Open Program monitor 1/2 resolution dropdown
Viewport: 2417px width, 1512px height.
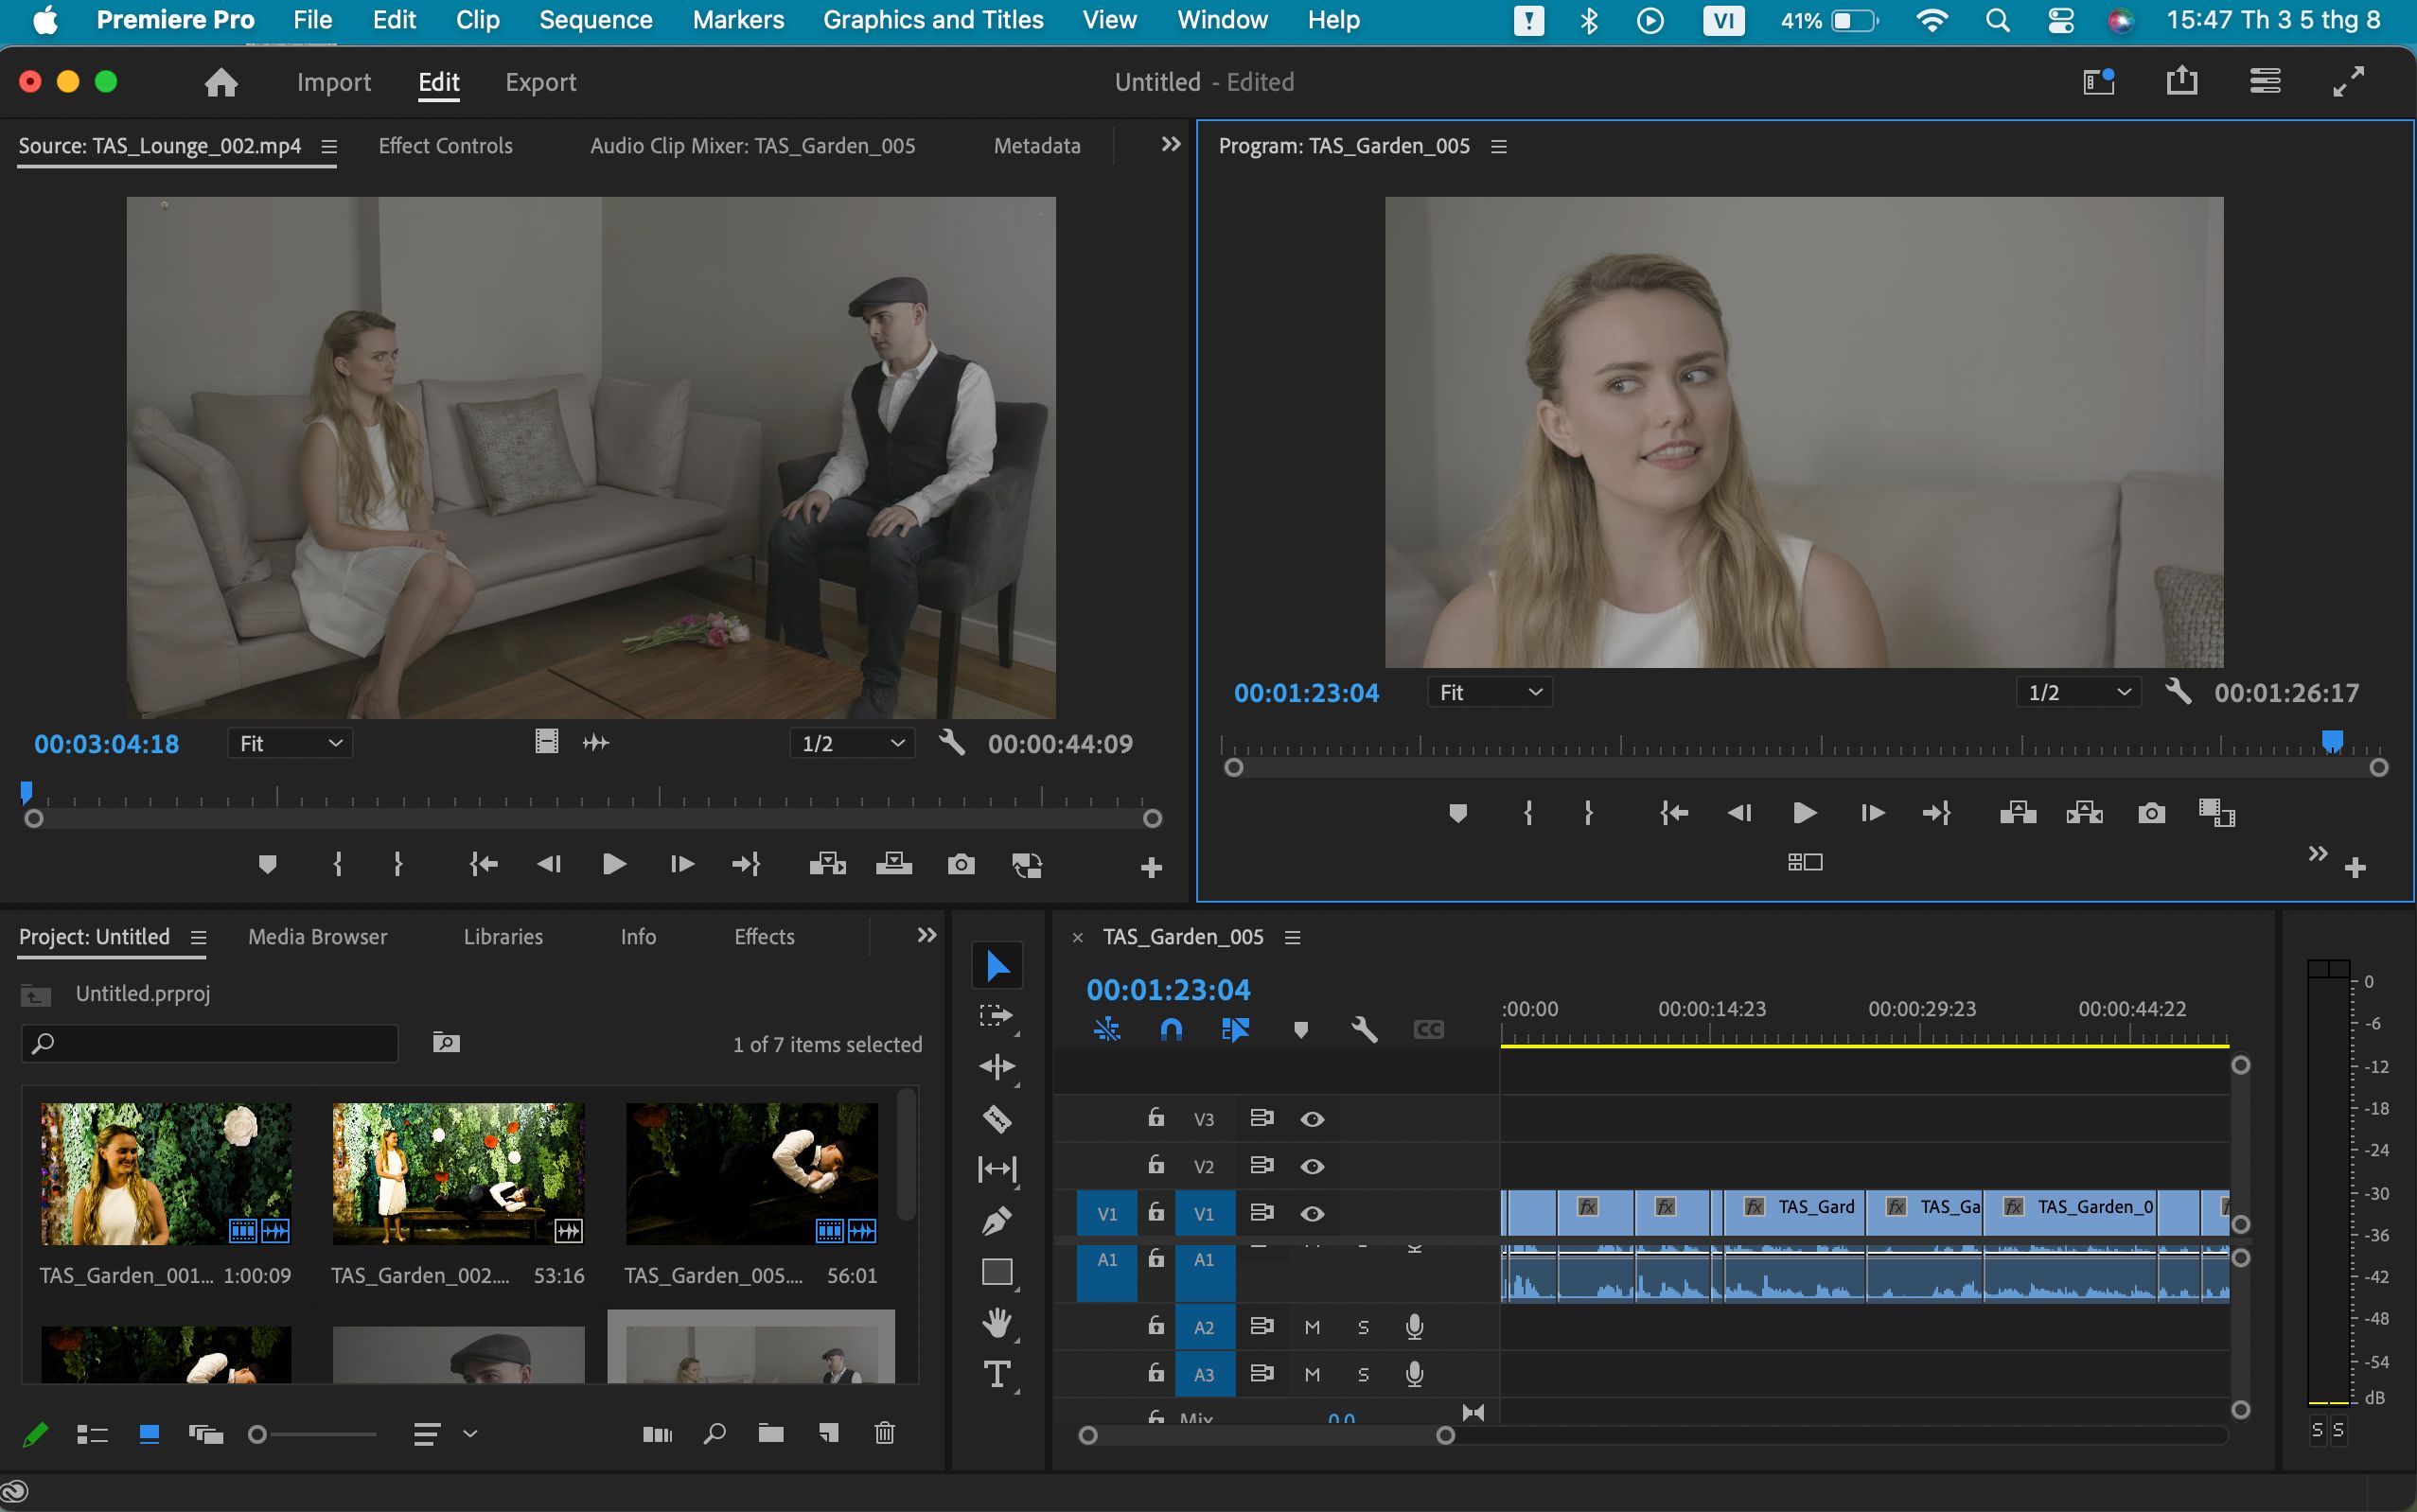pos(2078,692)
